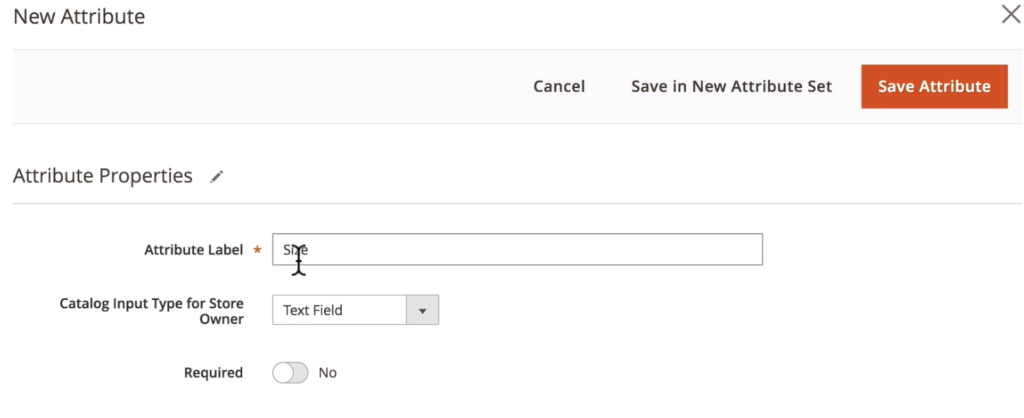Choose Save in New Attribute Set

[x=731, y=87]
